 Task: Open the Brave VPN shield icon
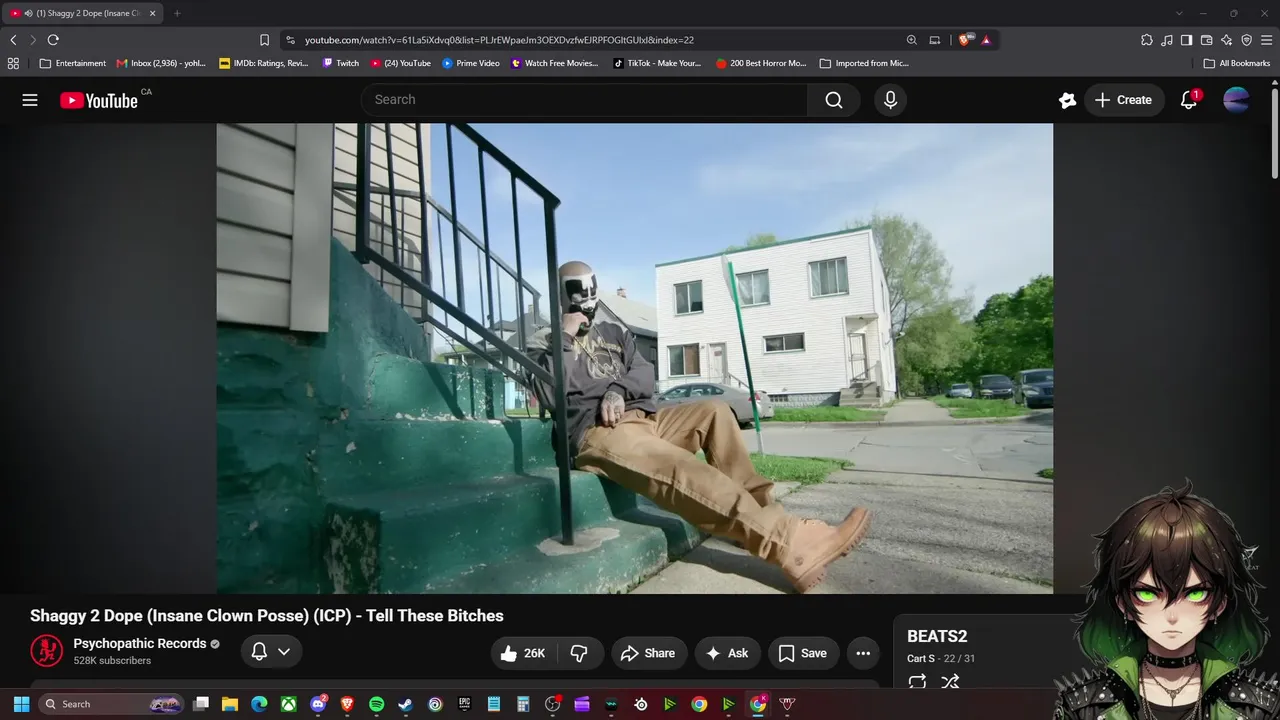[1246, 40]
